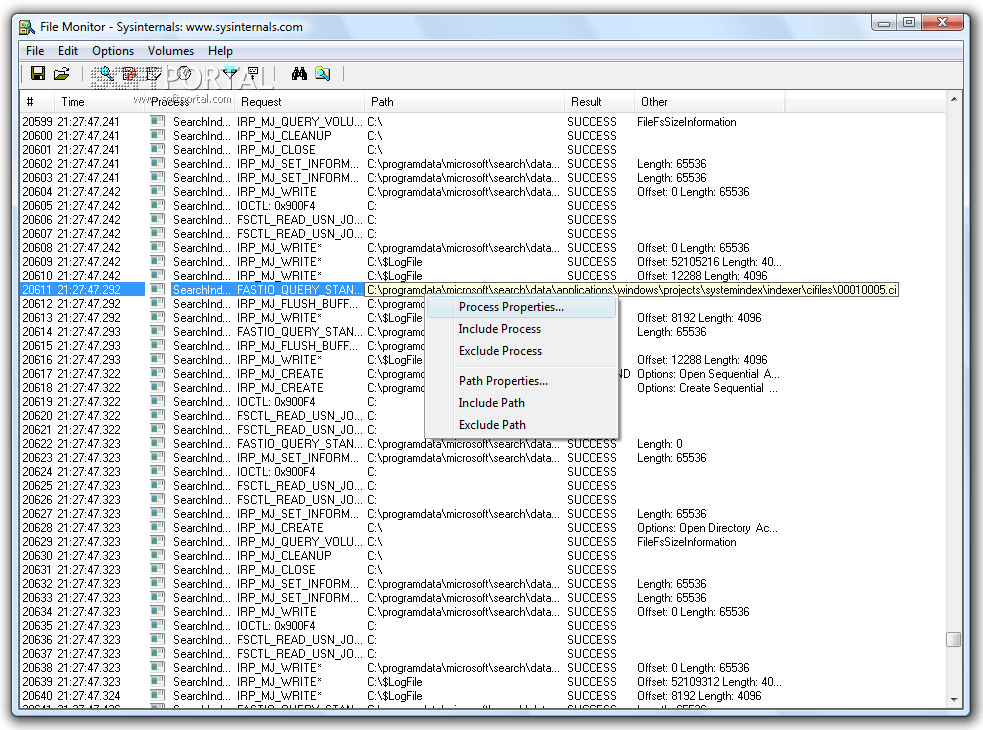This screenshot has width=983, height=730.
Task: Choose Include Path in context menu
Action: 491,403
